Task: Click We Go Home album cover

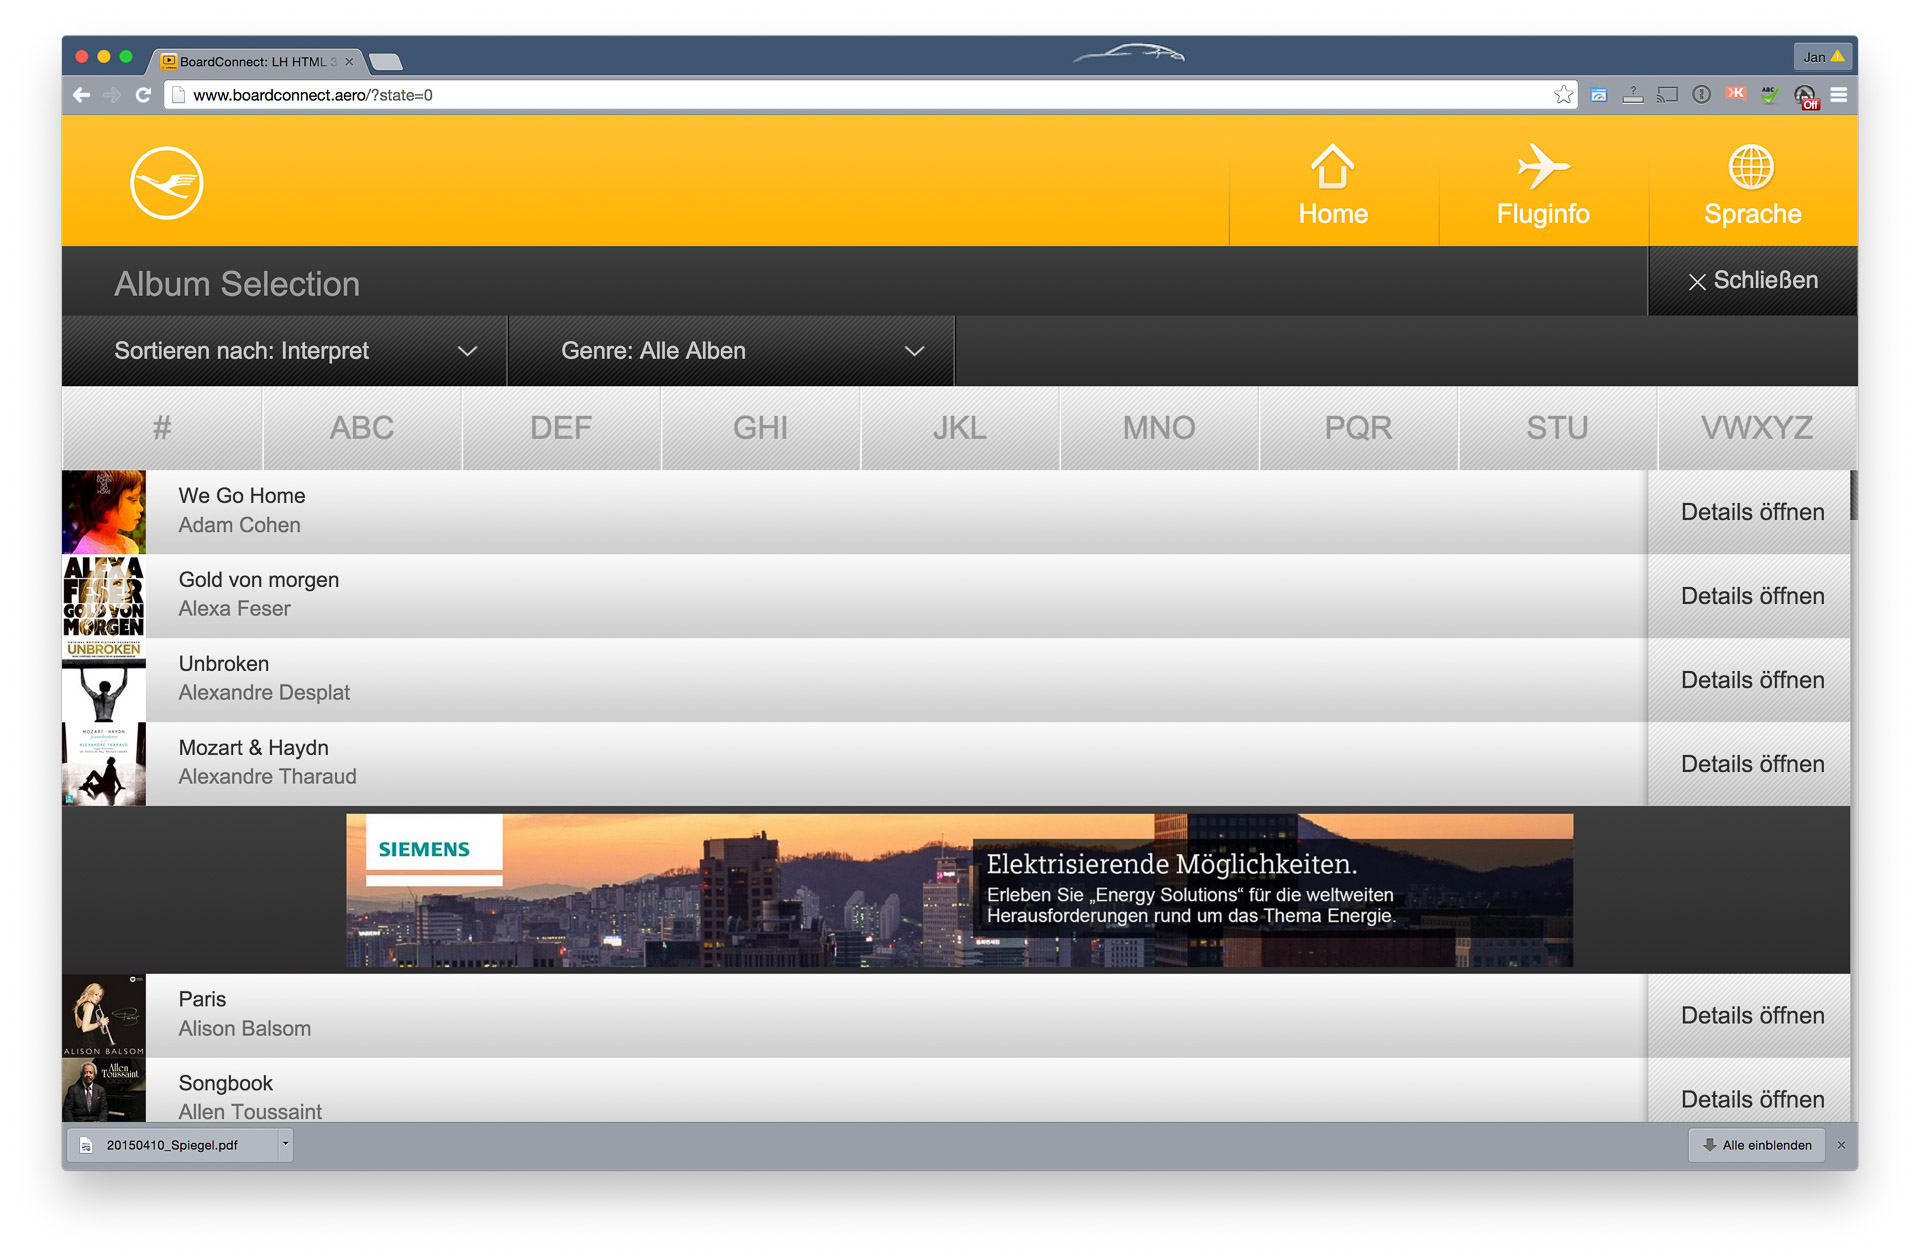Action: (104, 512)
